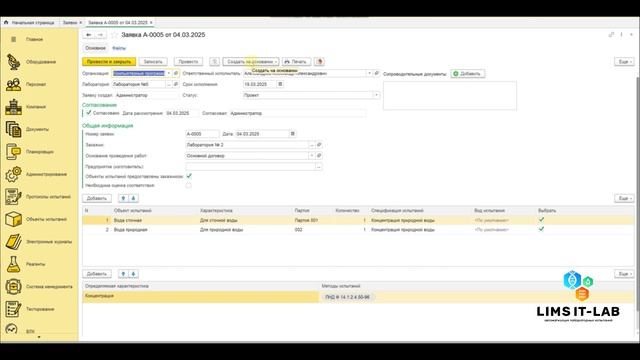Click the red icon button right of Печать
This screenshot has width=640, height=360.
319,62
